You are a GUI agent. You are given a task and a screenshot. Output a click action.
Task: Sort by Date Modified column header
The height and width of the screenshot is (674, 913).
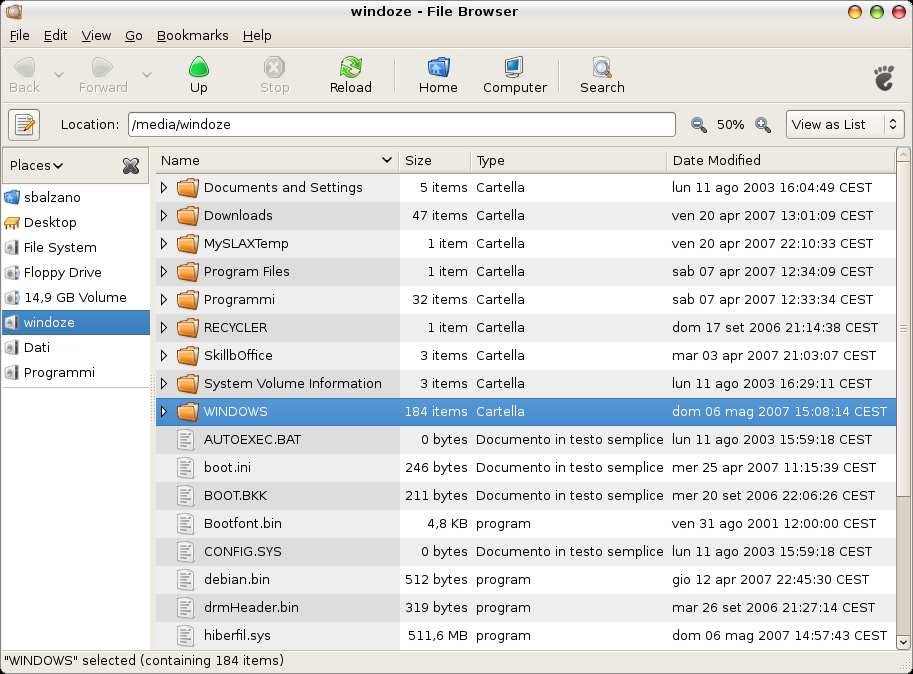pyautogui.click(x=781, y=161)
